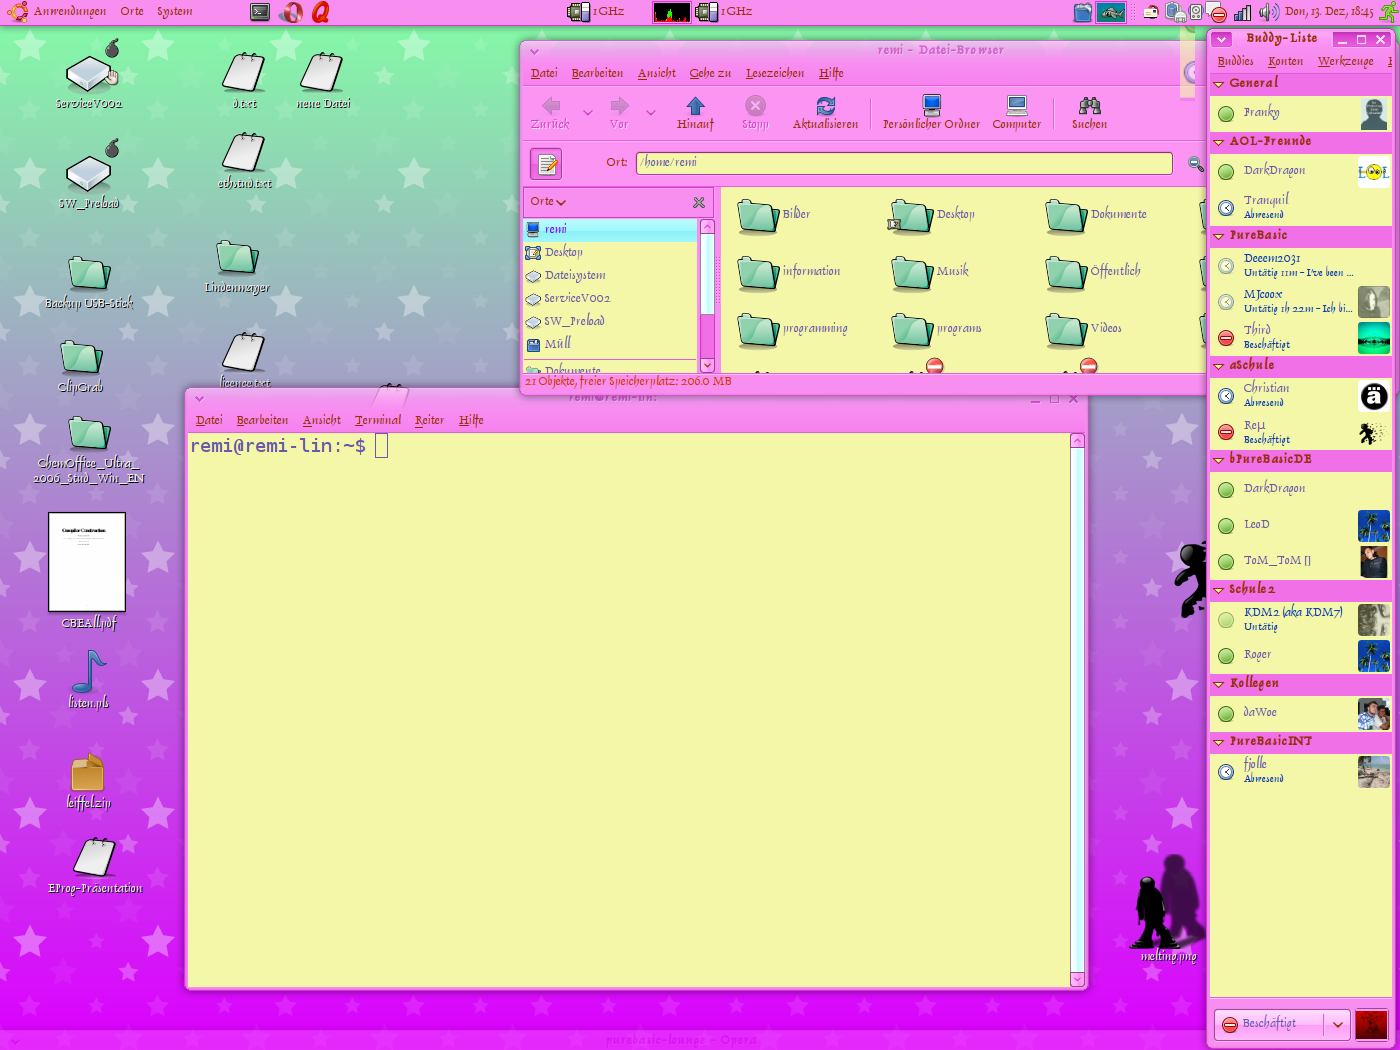
Task: Click the Hinauf up-arrow toolbar icon
Action: (695, 107)
